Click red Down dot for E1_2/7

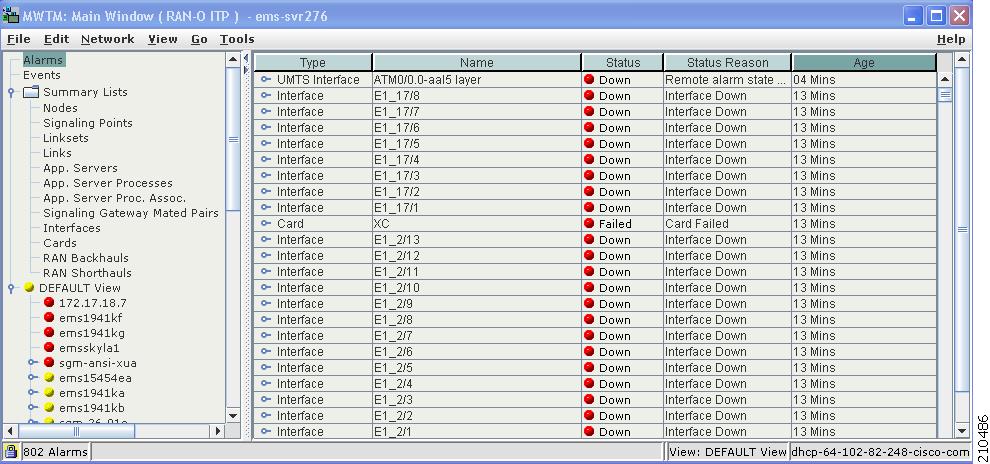click(x=589, y=335)
